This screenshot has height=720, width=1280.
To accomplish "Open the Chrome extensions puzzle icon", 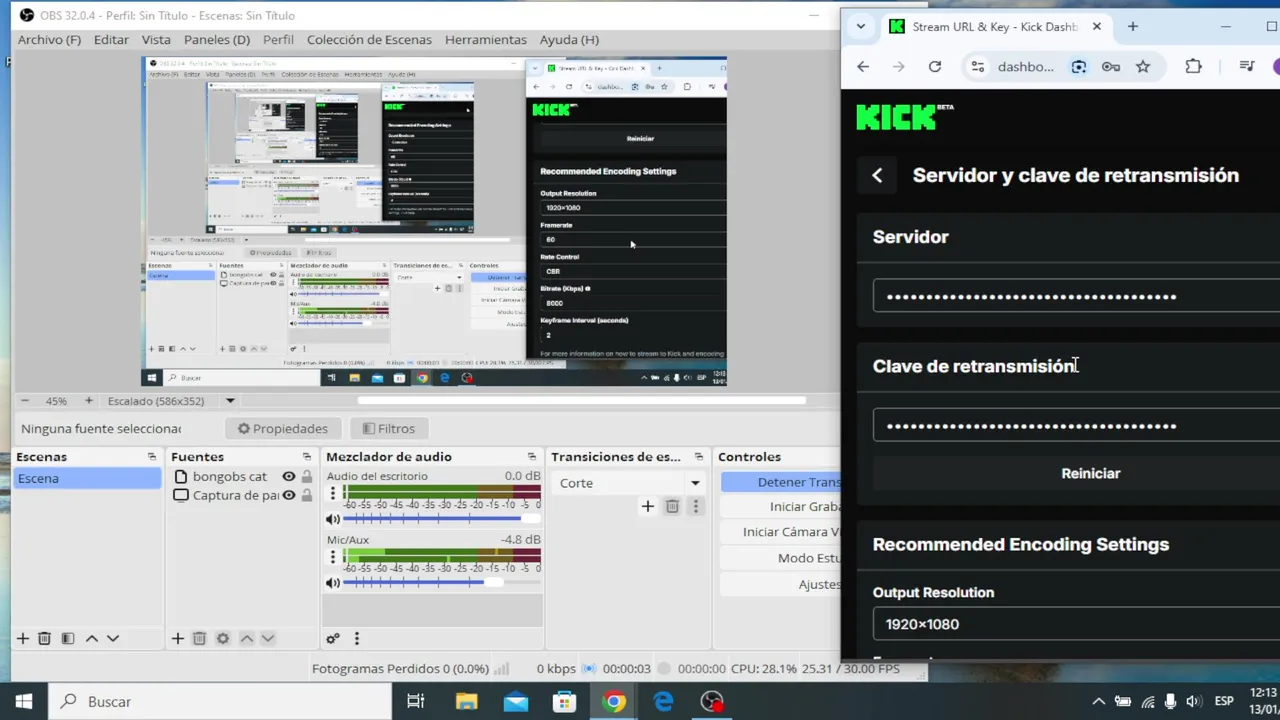I will click(x=1193, y=66).
